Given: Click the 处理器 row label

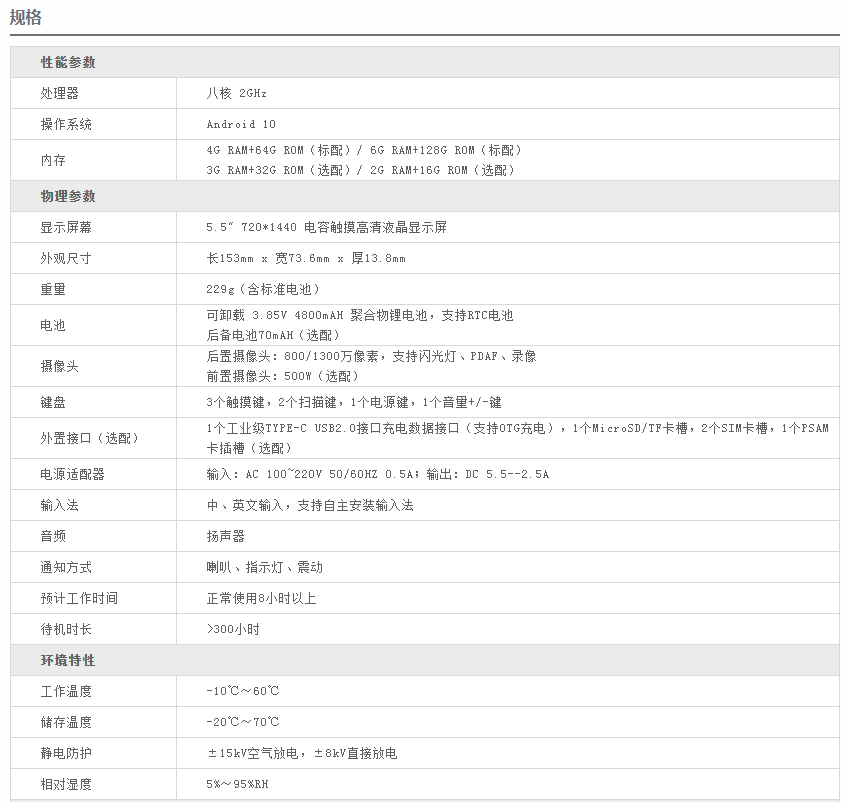Looking at the screenshot, I should 60,93.
